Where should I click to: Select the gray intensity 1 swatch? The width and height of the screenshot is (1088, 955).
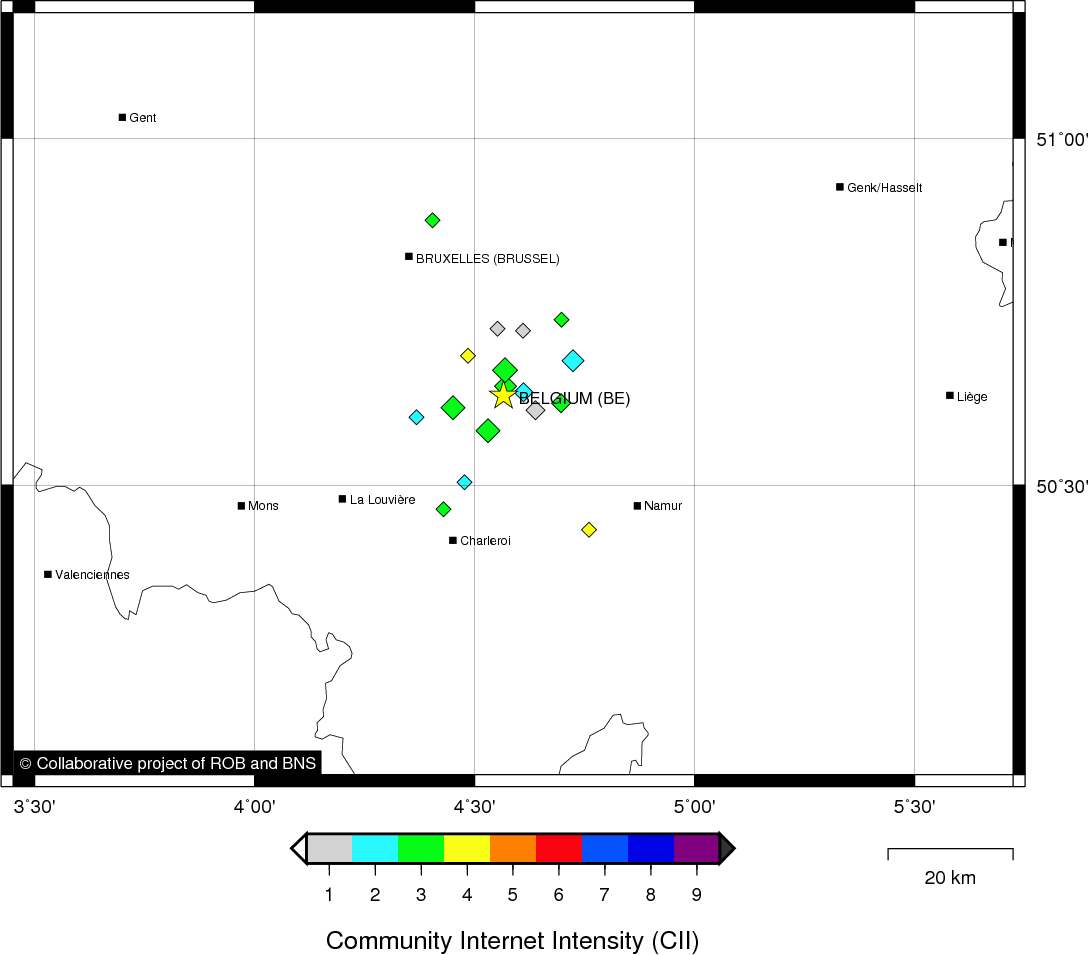[x=329, y=848]
